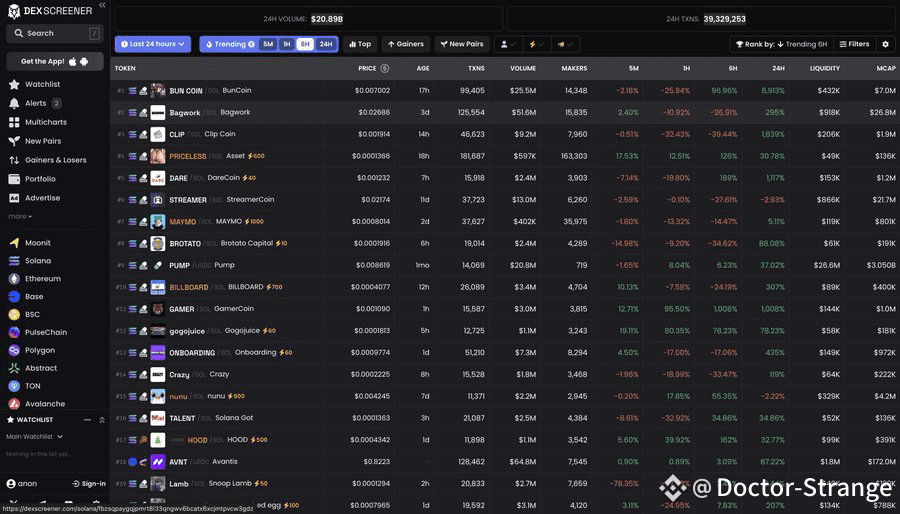The height and width of the screenshot is (514, 900).
Task: Open the Last 24 hours dropdown
Action: (153, 44)
